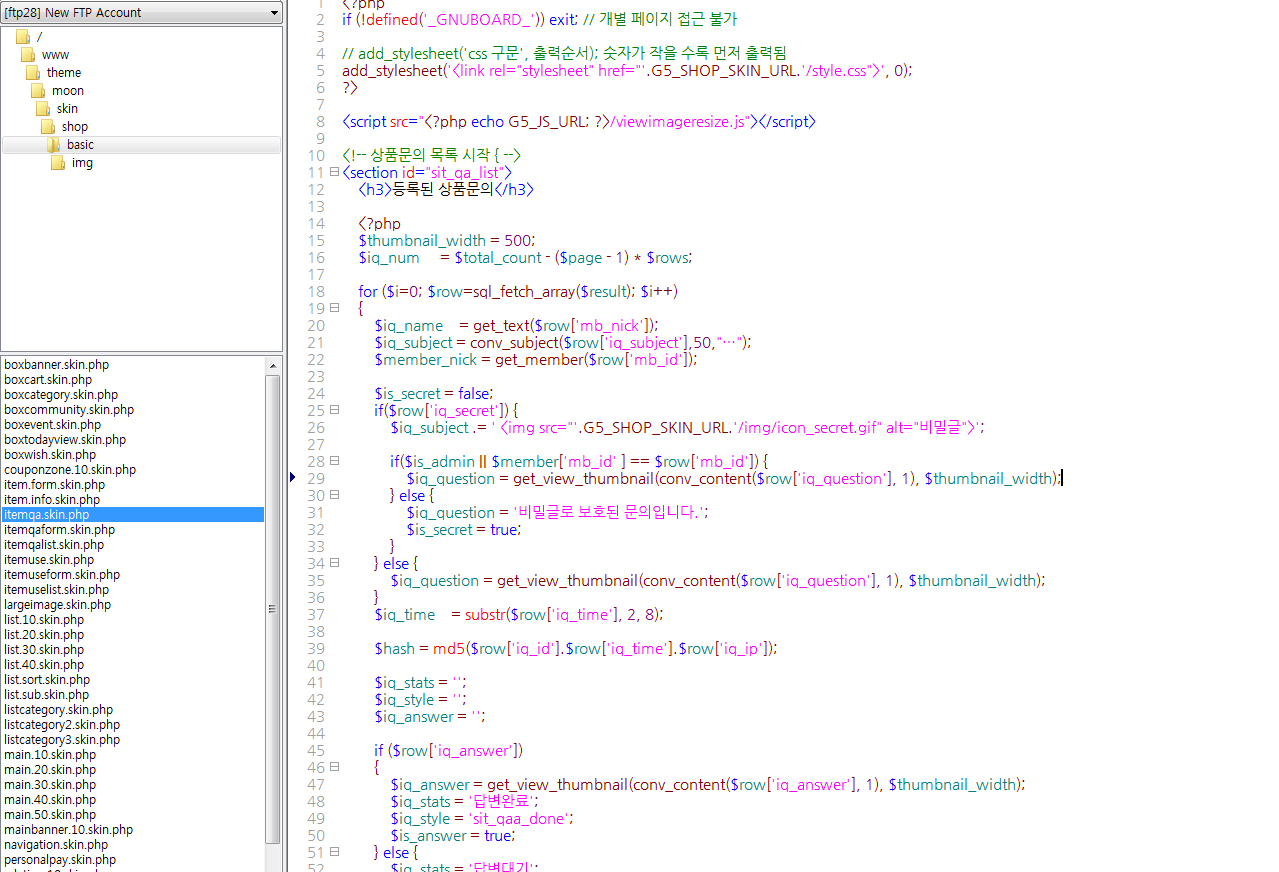Open navigation.skin.php file

click(56, 845)
